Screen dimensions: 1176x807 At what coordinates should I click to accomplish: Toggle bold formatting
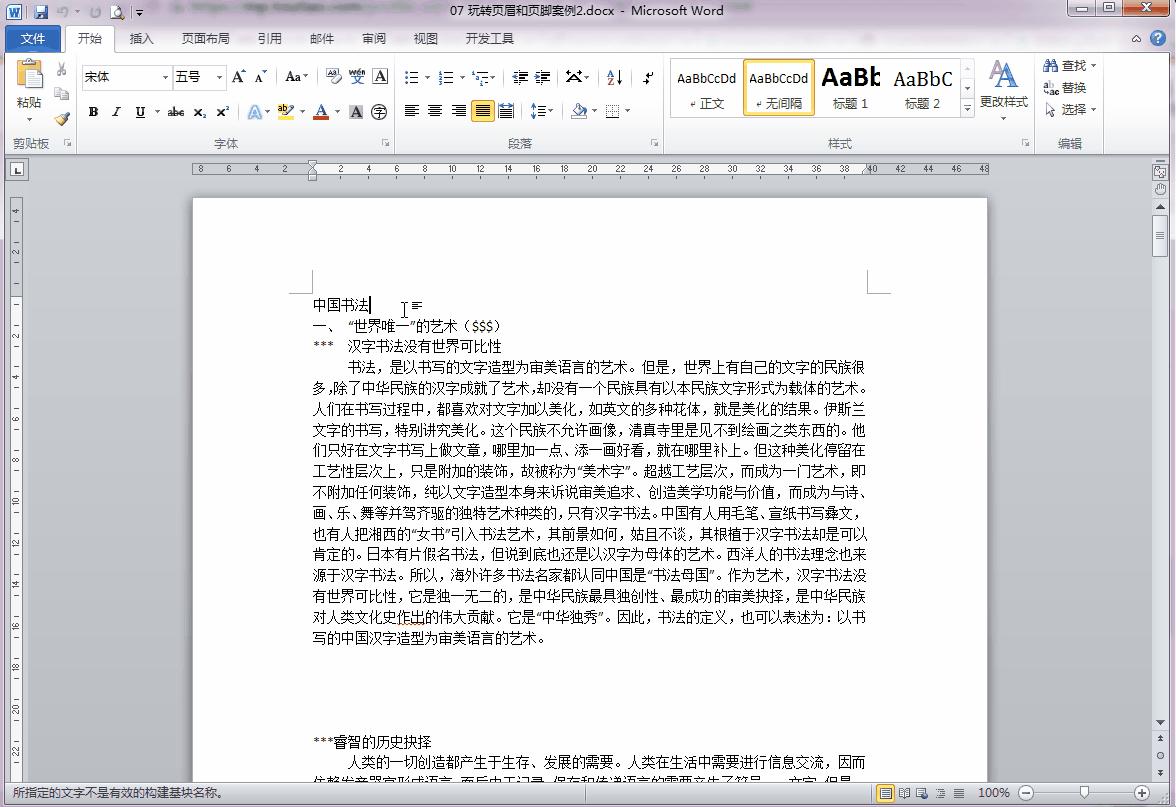coord(93,112)
